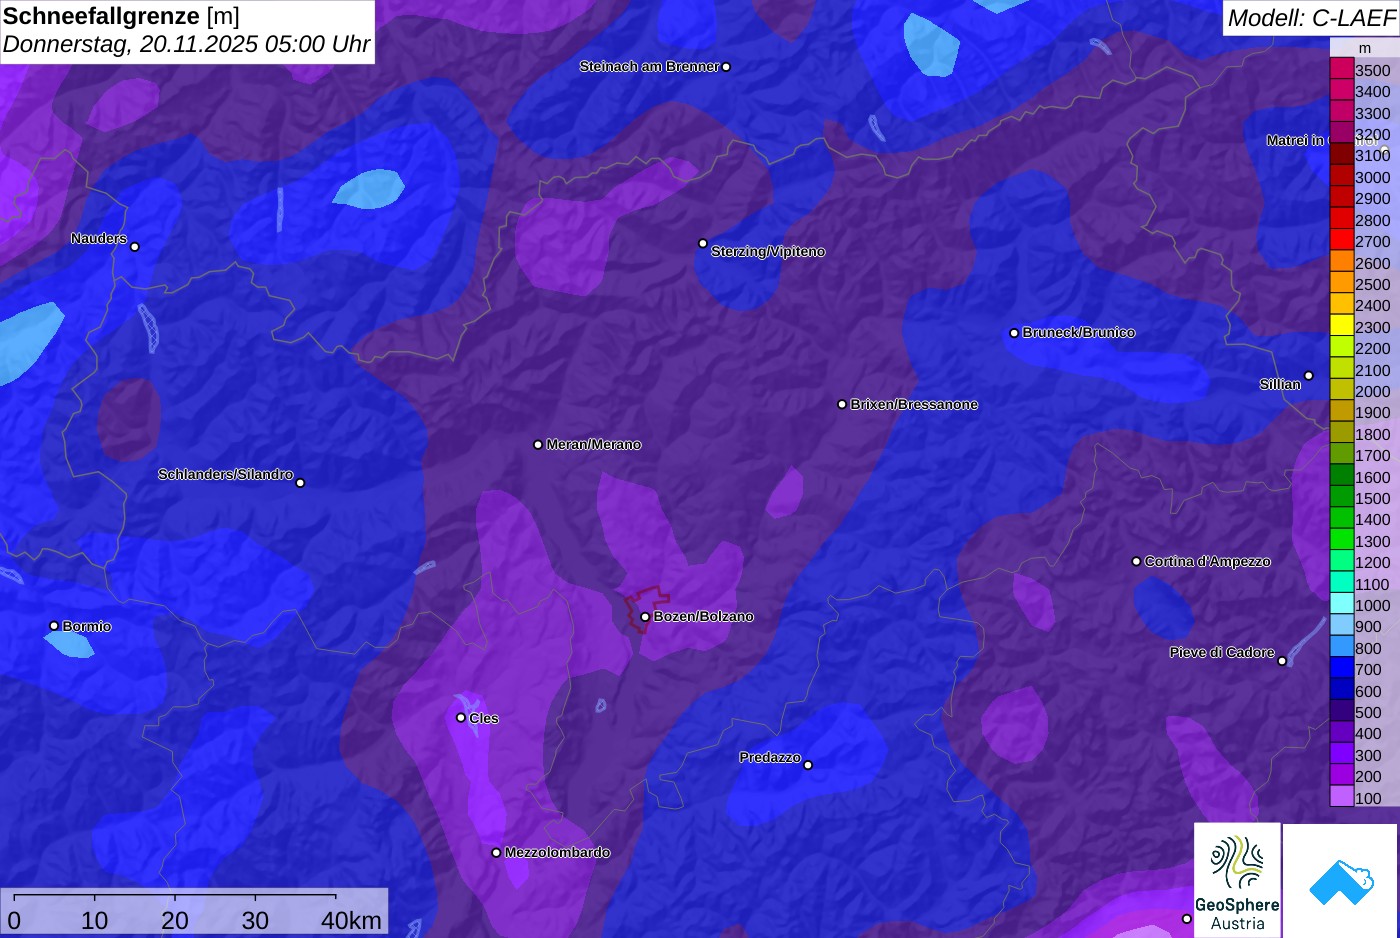Click the Steinach am Brenner label text
1400x938 pixels.
(649, 67)
